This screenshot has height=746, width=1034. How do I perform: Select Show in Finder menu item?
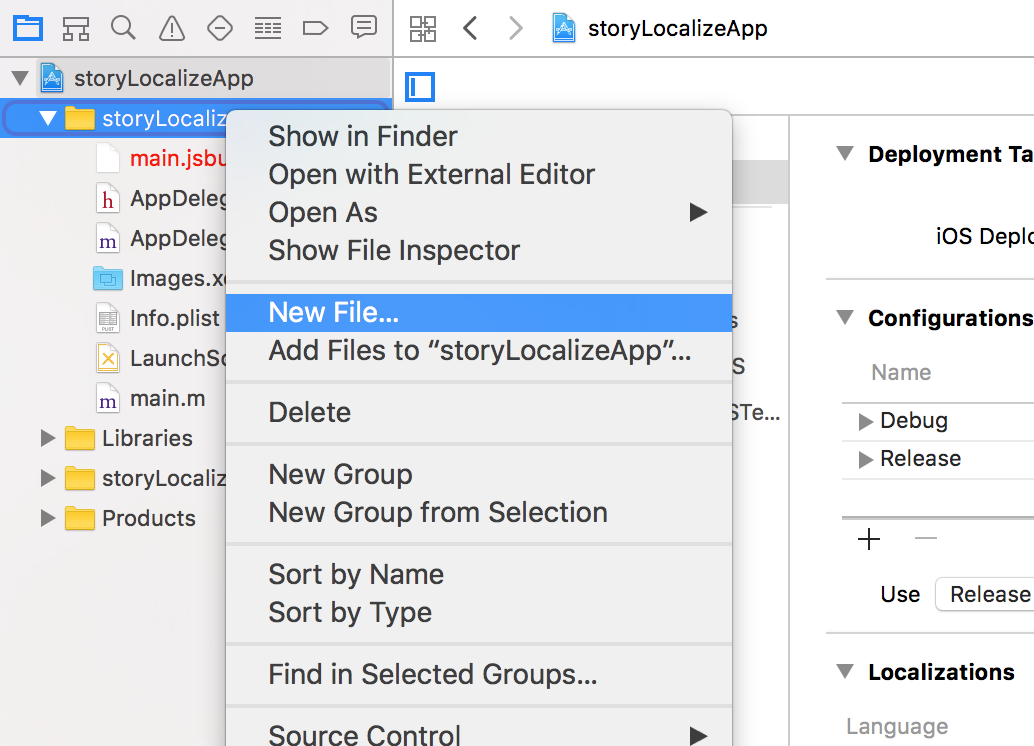click(363, 137)
